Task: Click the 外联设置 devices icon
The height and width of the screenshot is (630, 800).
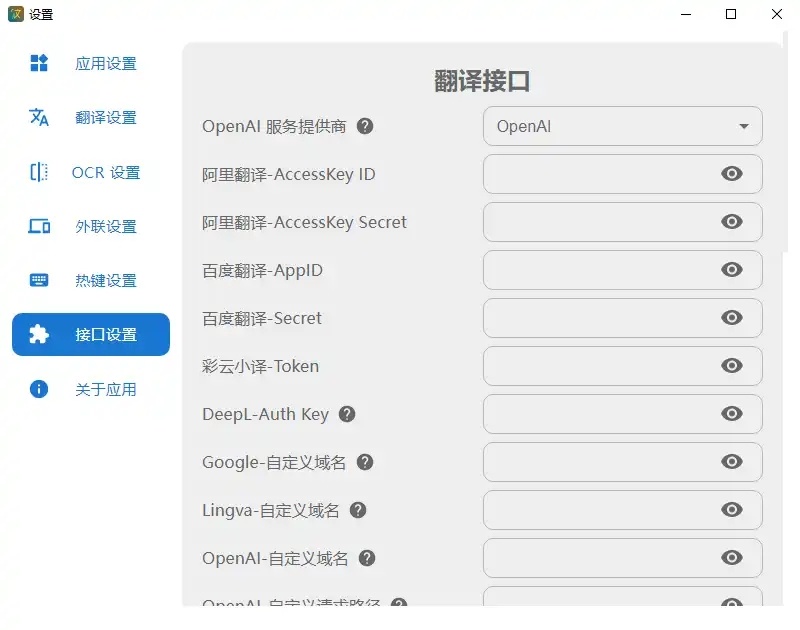Action: tap(39, 227)
